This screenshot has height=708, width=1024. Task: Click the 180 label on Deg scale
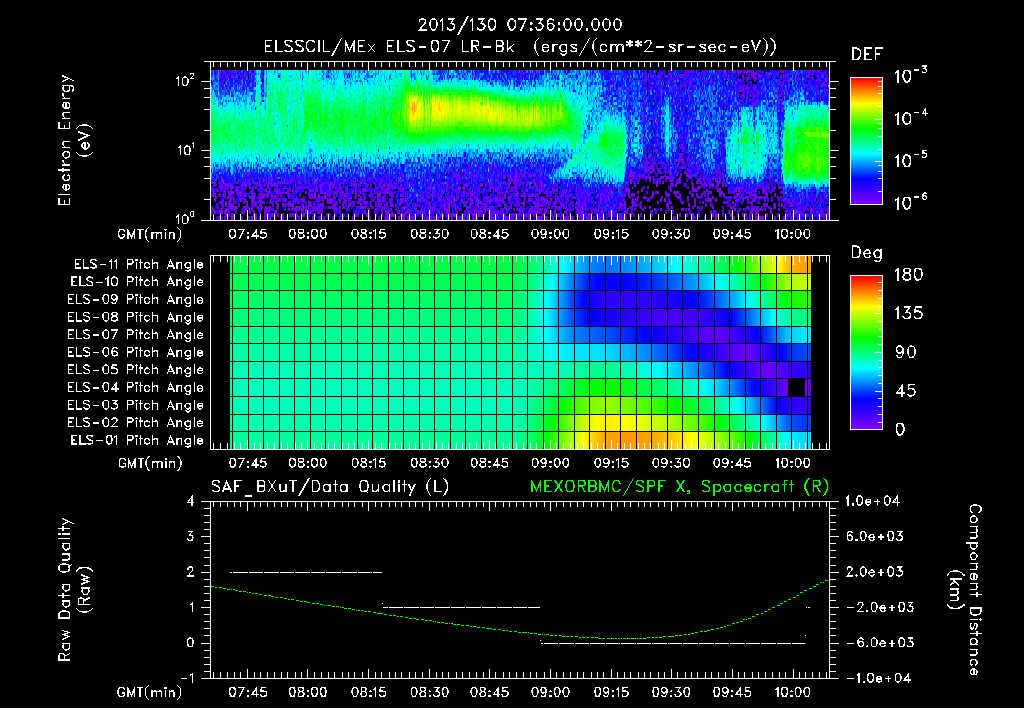pyautogui.click(x=908, y=275)
